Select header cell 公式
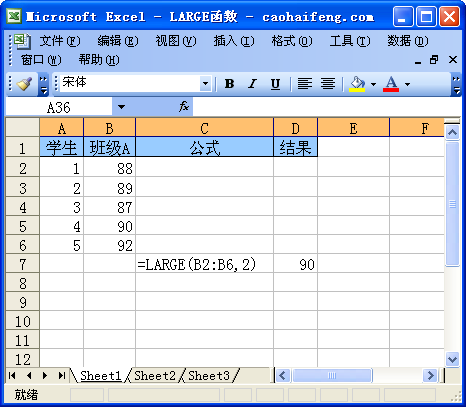 coord(204,147)
